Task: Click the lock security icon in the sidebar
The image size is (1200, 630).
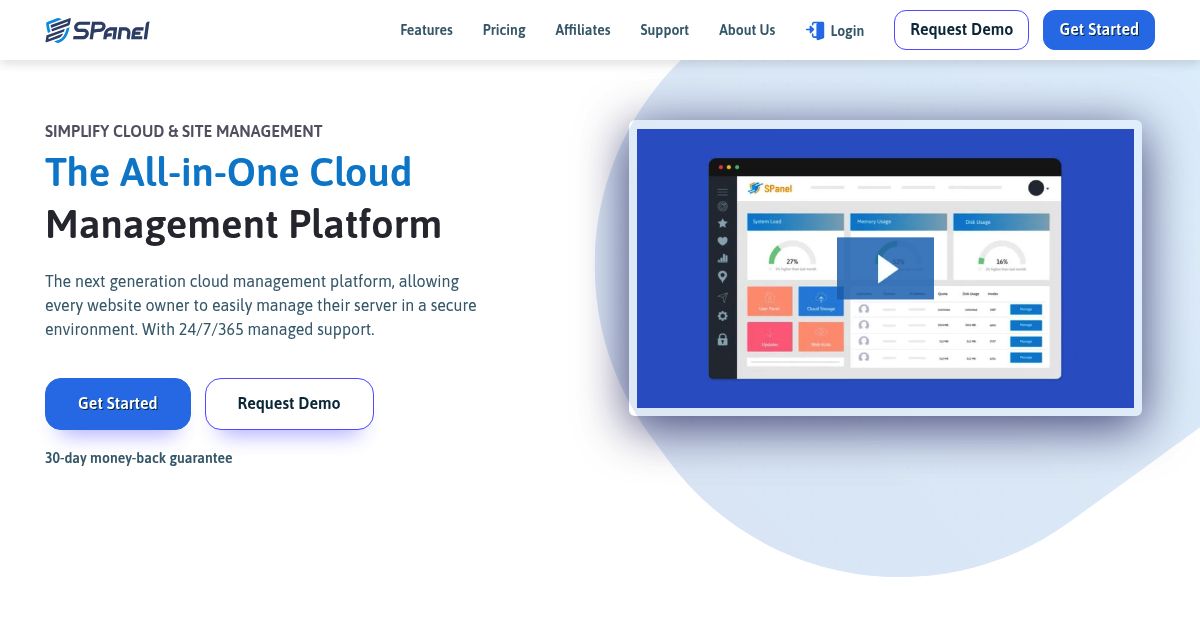Action: (x=722, y=340)
